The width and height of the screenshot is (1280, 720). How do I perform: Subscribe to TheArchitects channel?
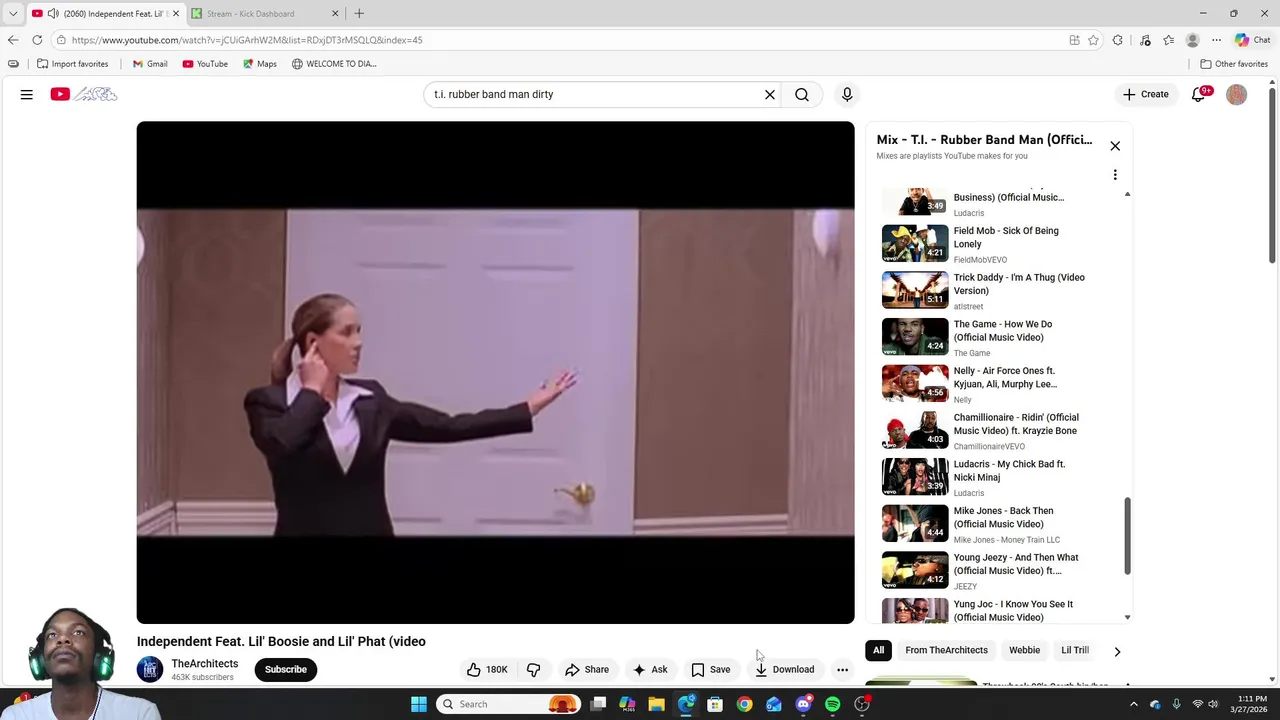point(286,669)
